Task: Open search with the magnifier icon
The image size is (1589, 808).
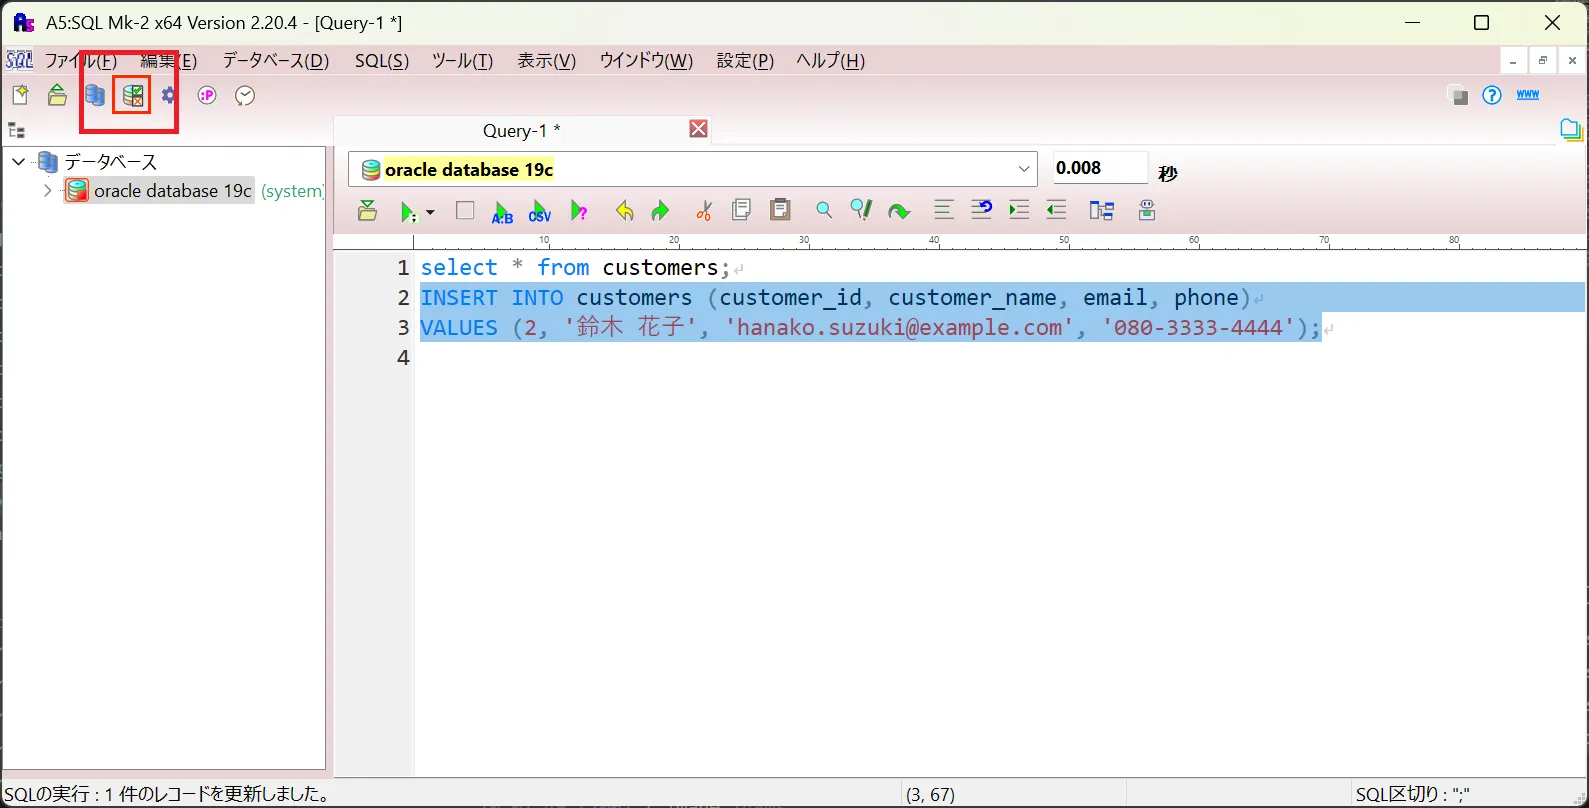Action: (823, 210)
